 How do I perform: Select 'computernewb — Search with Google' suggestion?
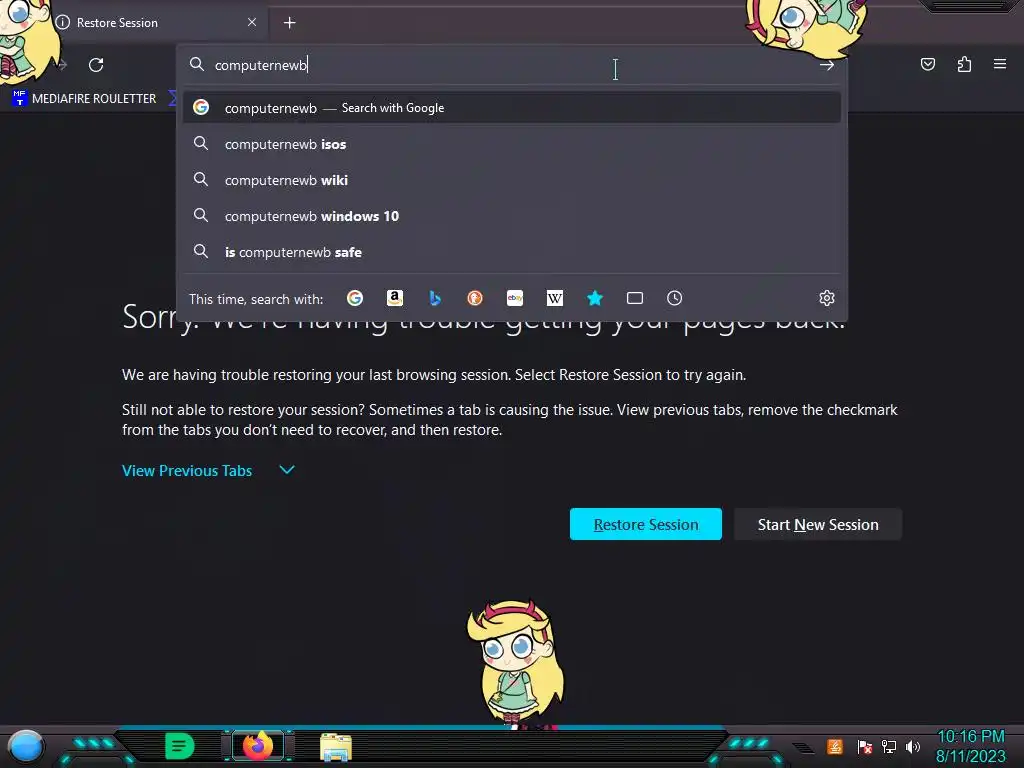click(511, 108)
